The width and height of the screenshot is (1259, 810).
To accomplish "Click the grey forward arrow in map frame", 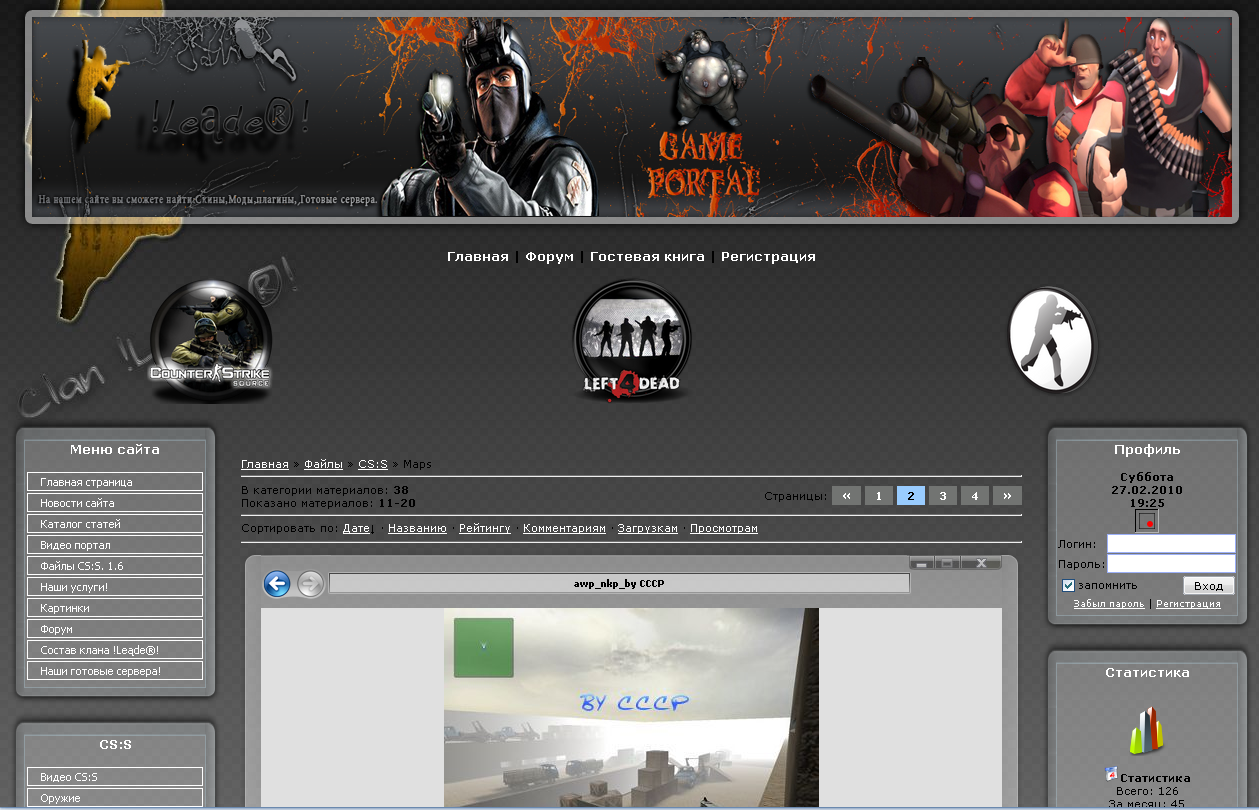I will (x=311, y=583).
